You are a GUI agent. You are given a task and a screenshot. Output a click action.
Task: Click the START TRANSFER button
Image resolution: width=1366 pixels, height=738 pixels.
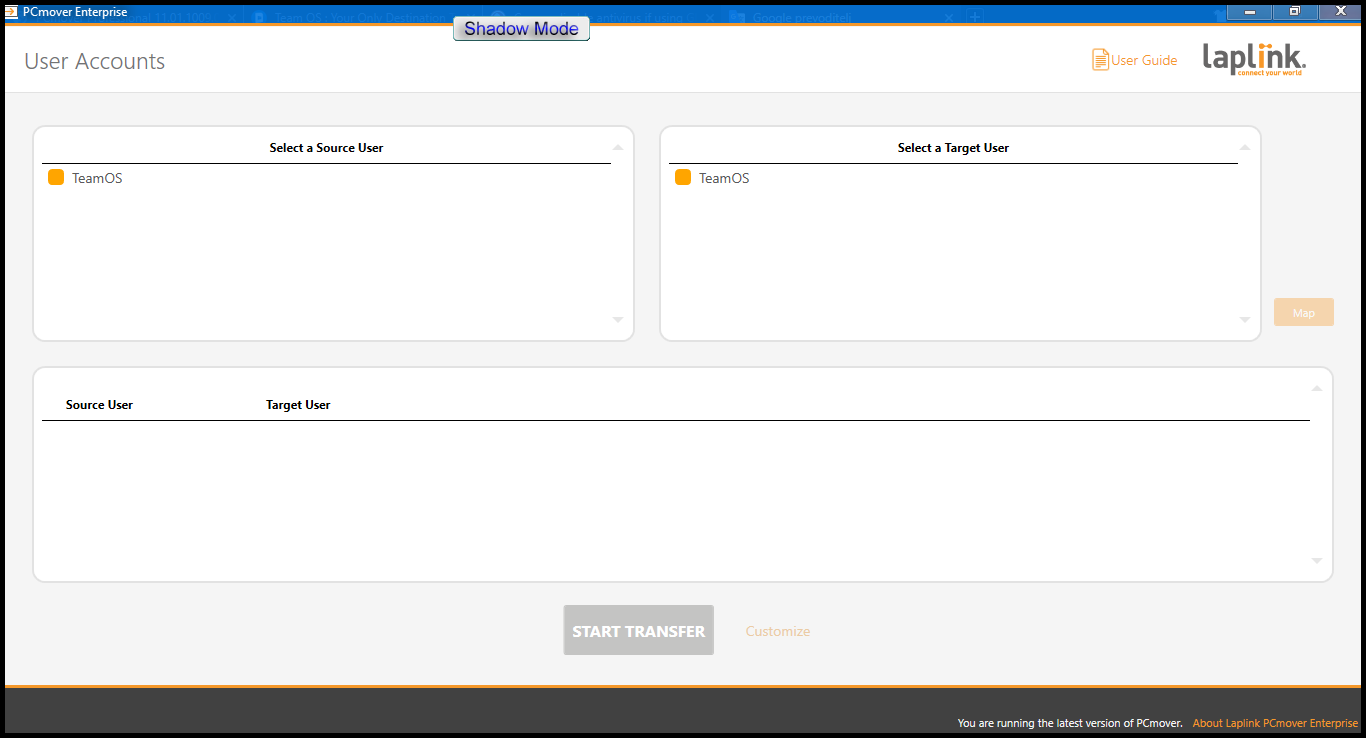pos(639,631)
